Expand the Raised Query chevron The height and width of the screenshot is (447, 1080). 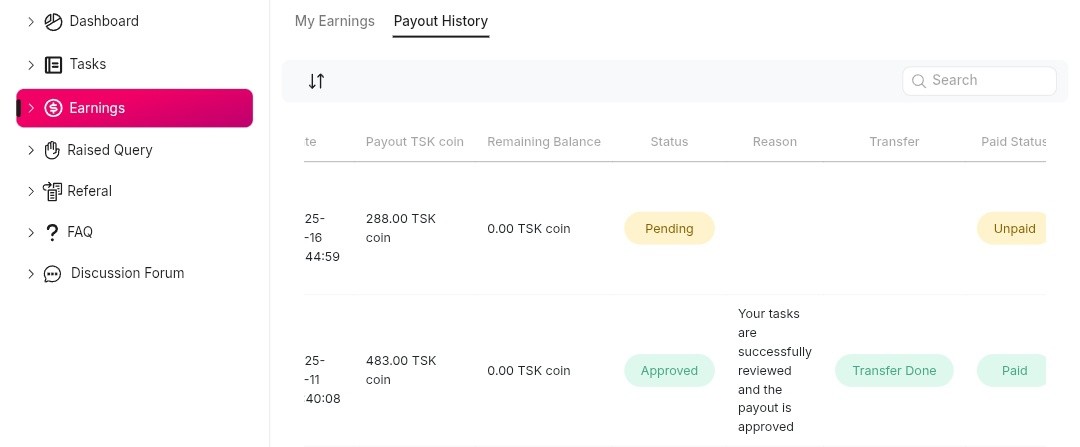coord(31,150)
